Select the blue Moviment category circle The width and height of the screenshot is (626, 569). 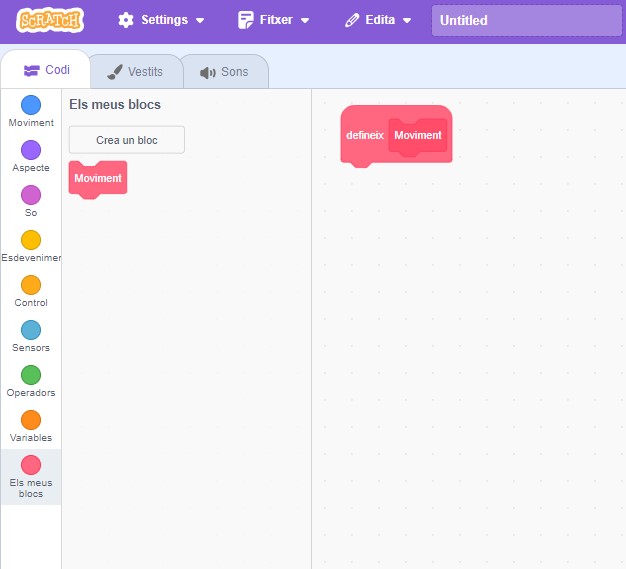click(x=31, y=105)
